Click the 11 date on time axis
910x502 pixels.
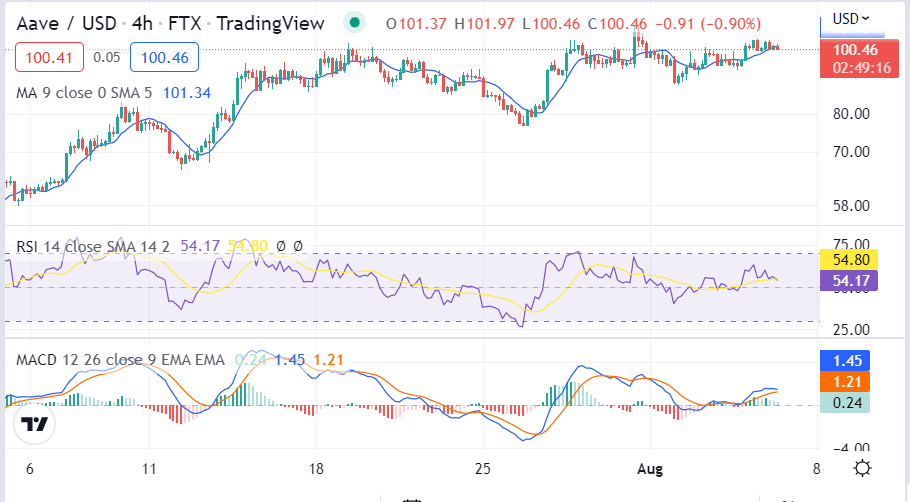click(x=150, y=469)
